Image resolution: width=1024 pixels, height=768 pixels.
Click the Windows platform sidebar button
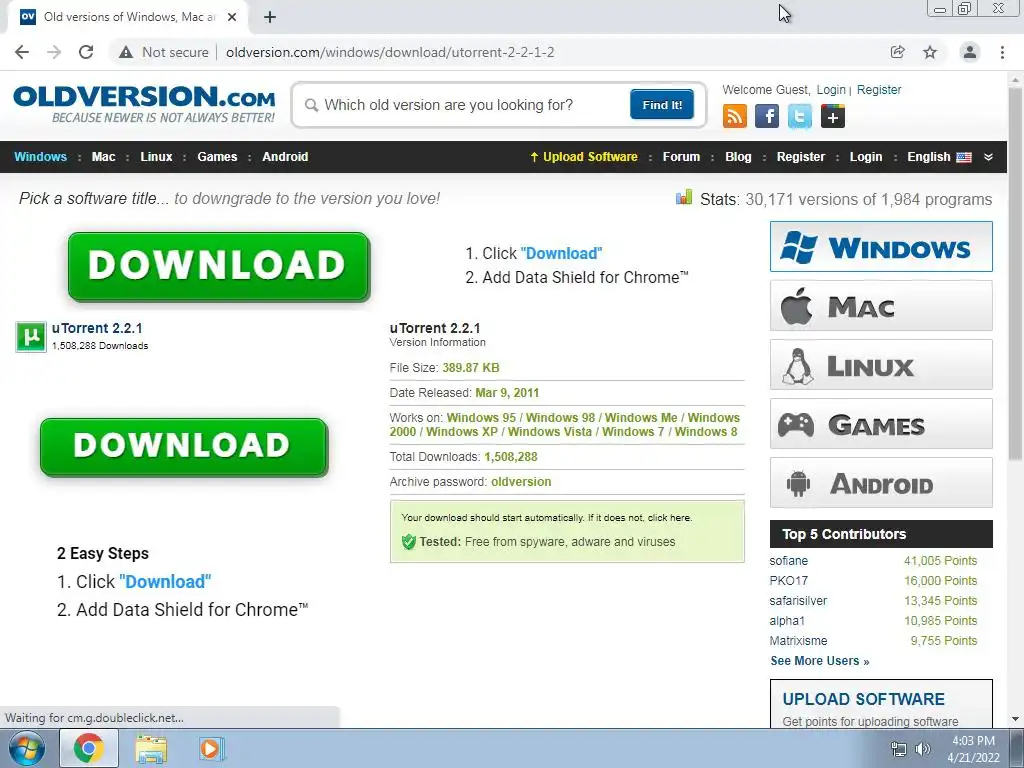pos(881,247)
